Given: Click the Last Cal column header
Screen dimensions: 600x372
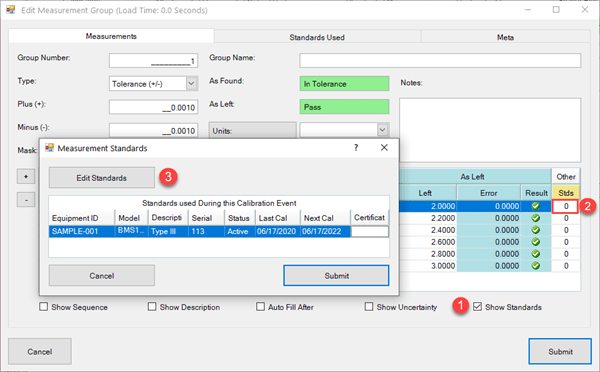Looking at the screenshot, I should pyautogui.click(x=278, y=218).
